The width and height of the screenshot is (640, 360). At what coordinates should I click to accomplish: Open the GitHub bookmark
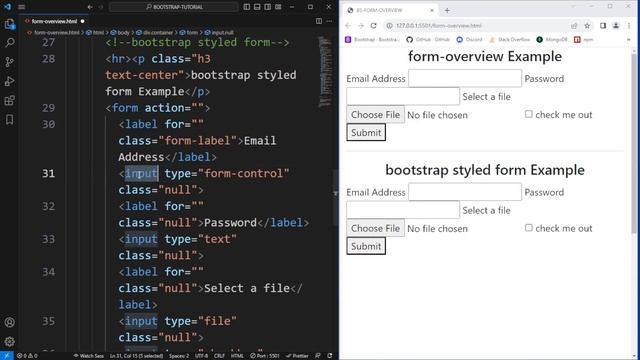point(428,40)
